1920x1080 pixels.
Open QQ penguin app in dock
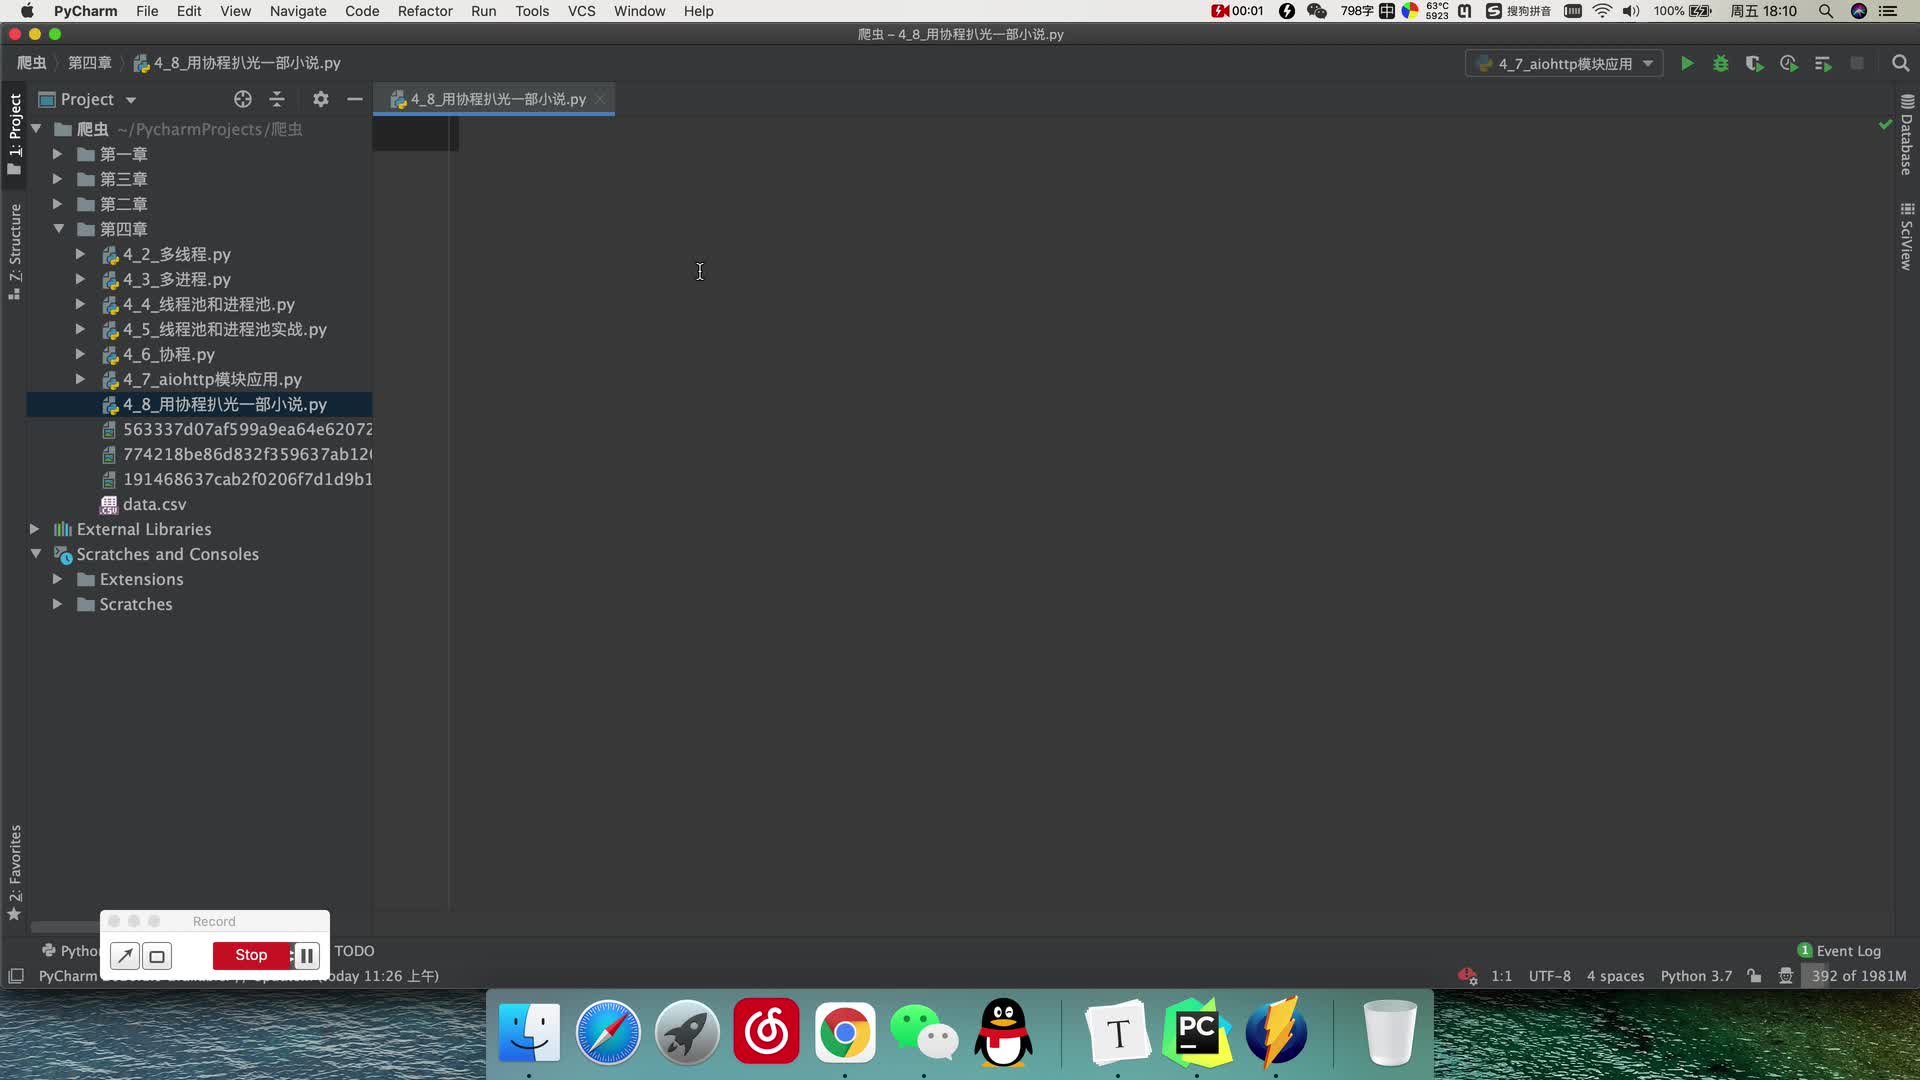(1003, 1032)
